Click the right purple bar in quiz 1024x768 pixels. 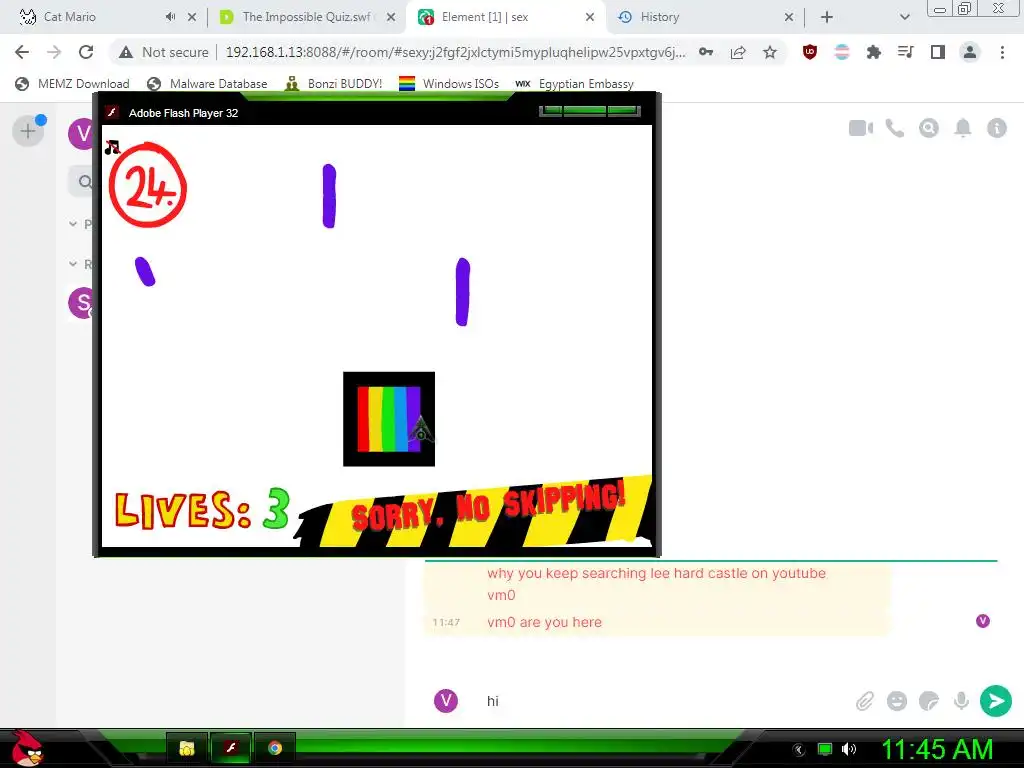462,291
